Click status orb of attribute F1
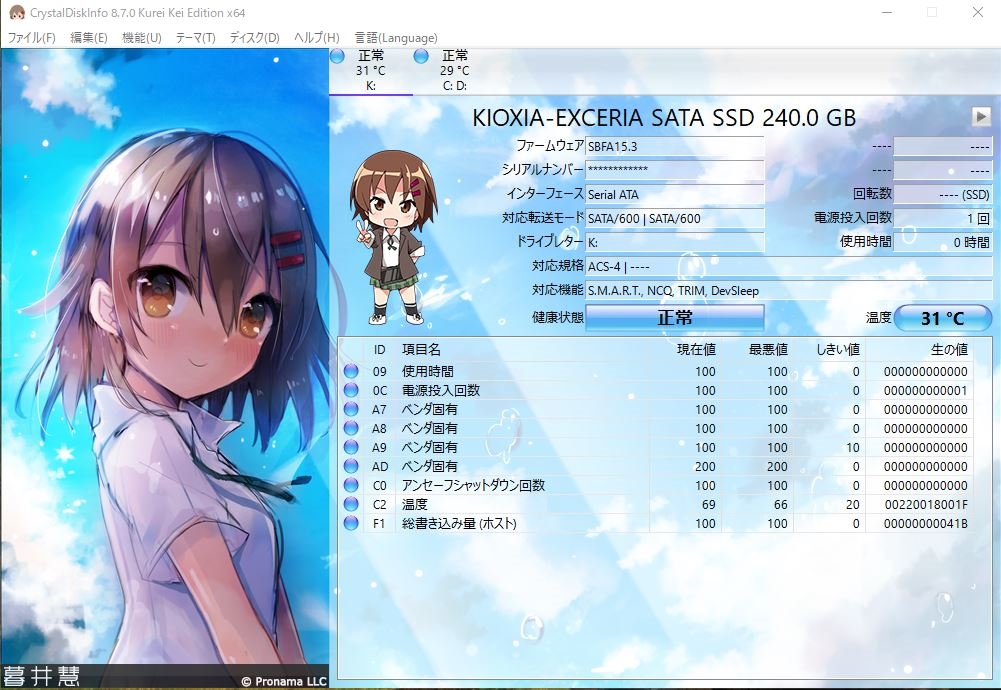 click(x=350, y=523)
